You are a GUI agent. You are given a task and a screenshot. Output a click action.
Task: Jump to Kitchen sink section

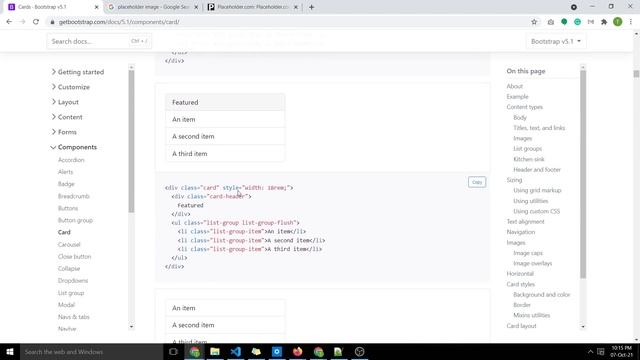click(529, 159)
